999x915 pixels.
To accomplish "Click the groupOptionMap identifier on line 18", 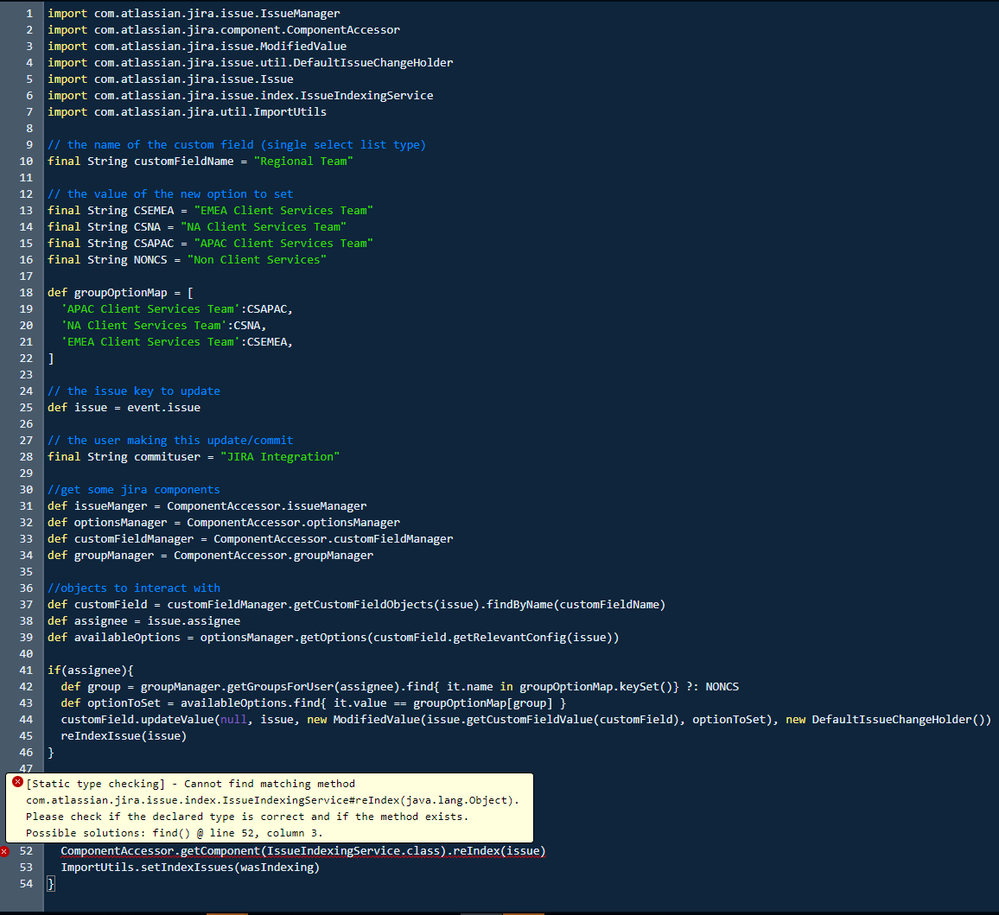I will [120, 292].
